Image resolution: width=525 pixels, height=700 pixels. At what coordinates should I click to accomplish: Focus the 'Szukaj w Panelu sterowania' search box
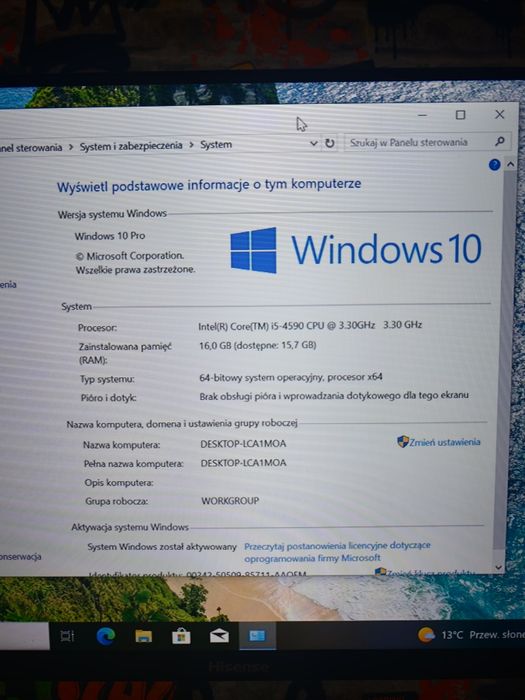(x=427, y=142)
